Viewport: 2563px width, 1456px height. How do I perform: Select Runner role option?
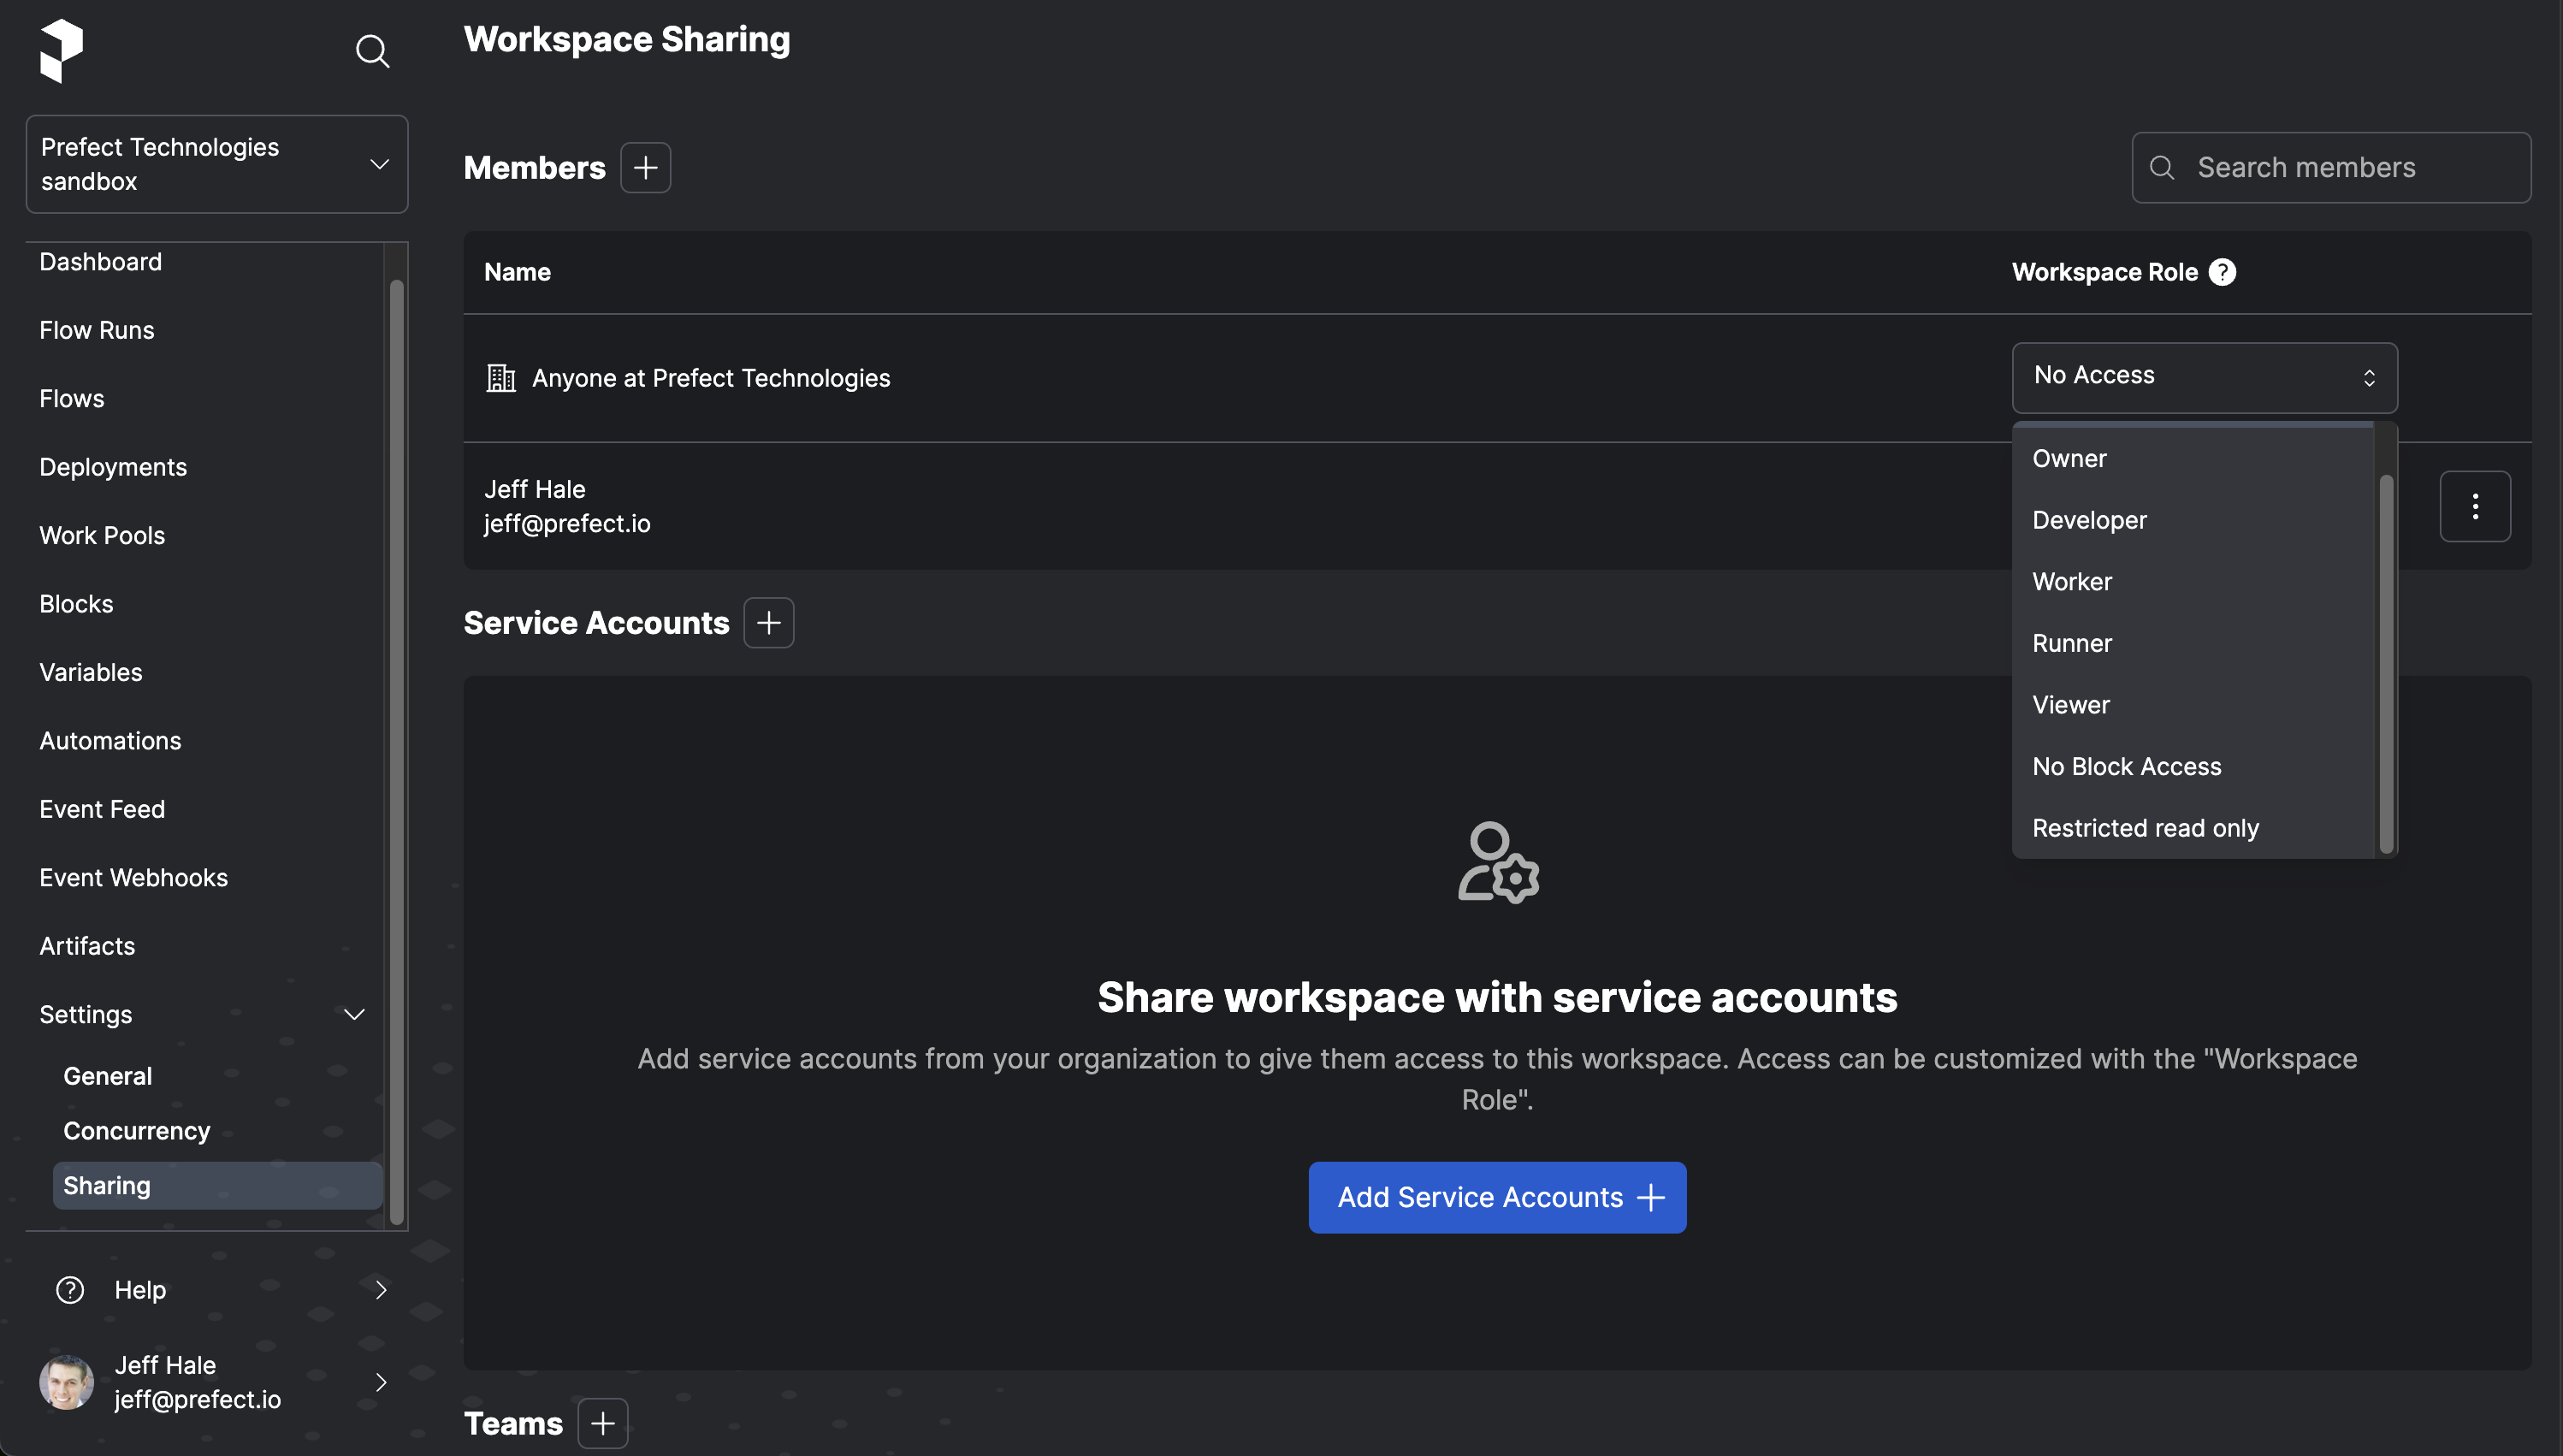pos(2193,643)
